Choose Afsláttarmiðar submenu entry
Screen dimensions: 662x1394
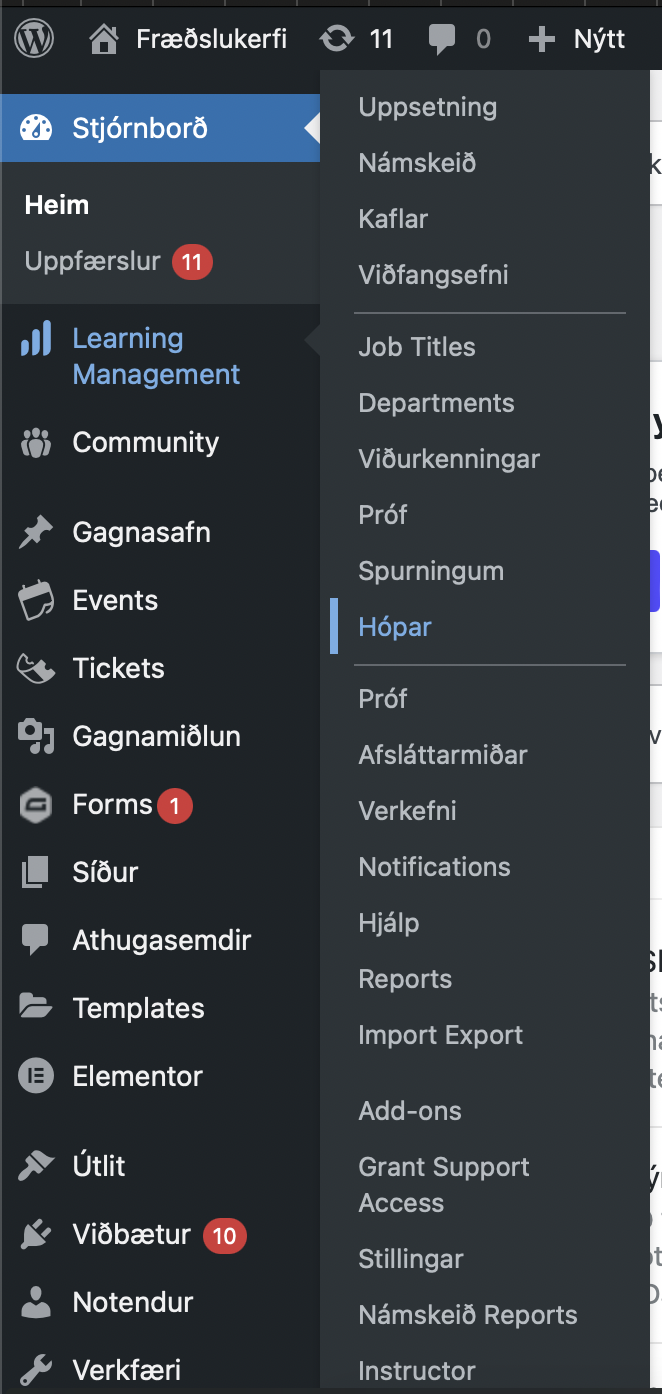tap(443, 755)
